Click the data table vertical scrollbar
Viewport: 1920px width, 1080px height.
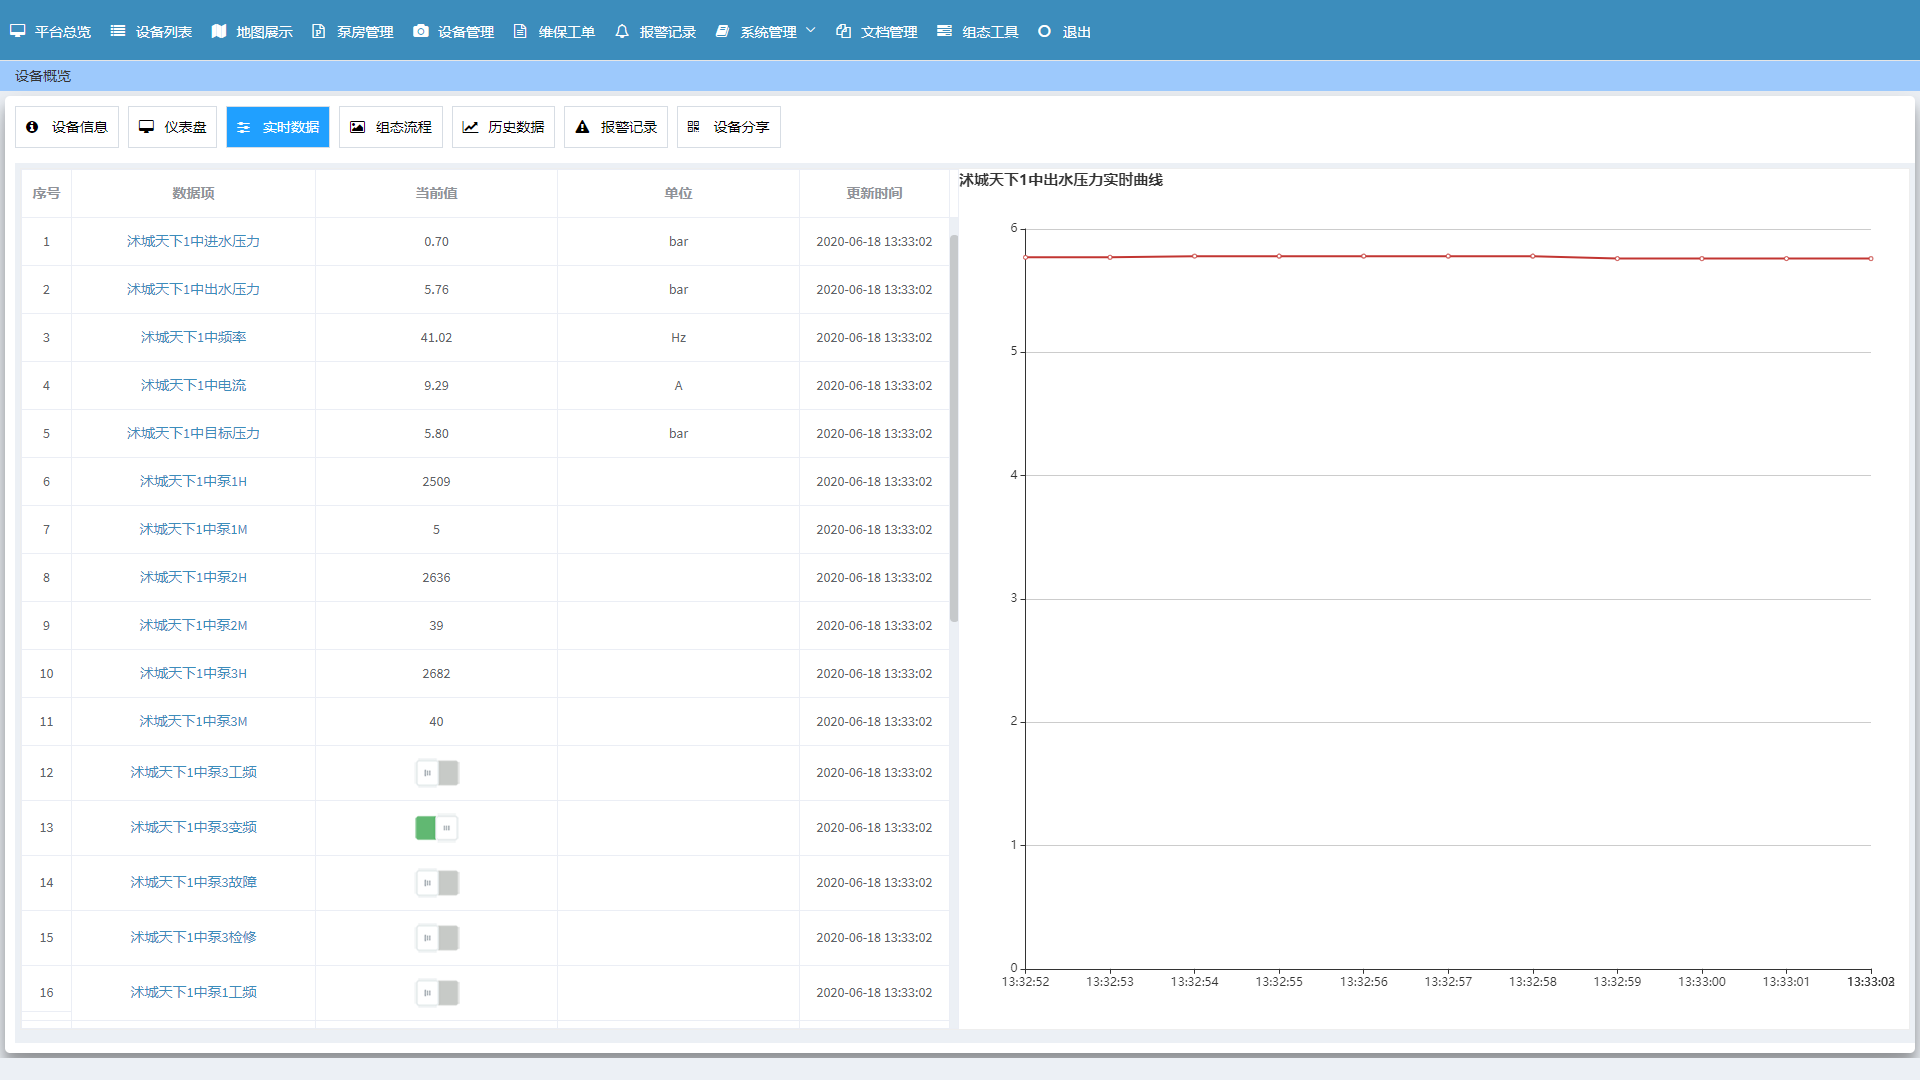[954, 430]
